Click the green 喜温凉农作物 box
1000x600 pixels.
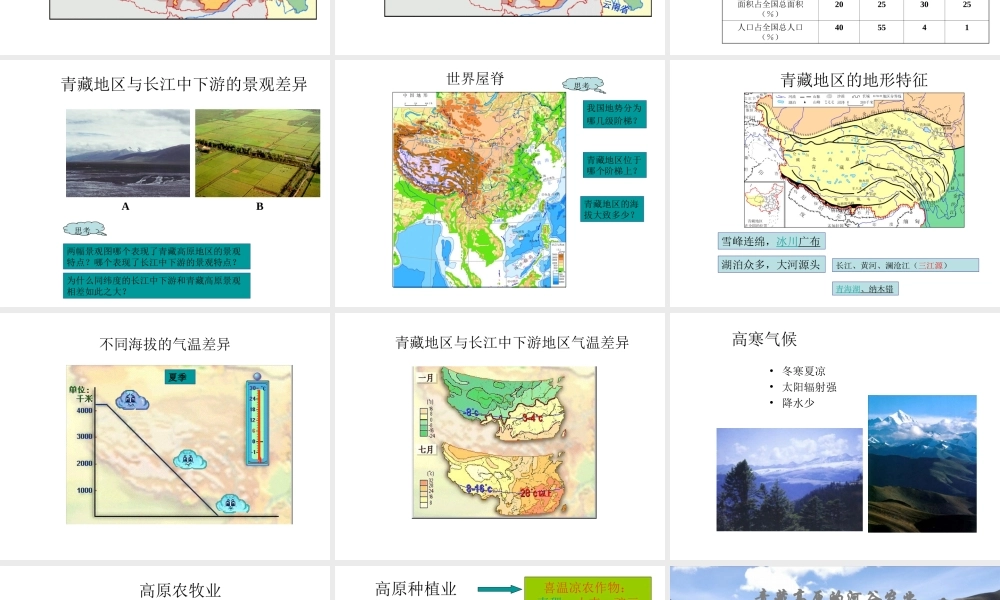click(587, 589)
